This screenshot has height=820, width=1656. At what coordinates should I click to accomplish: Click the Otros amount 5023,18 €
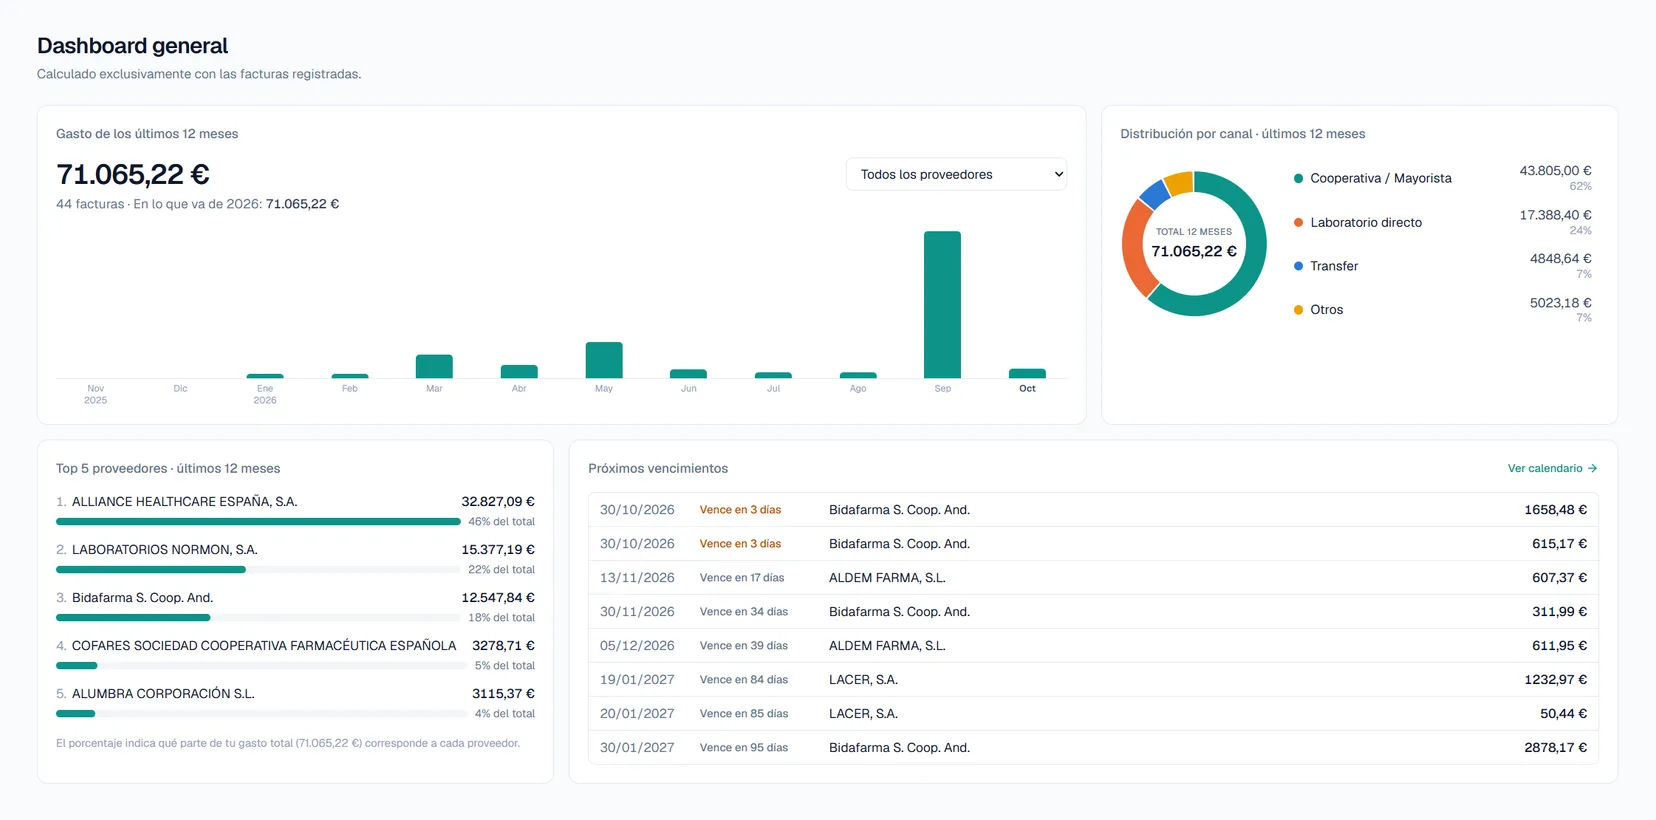[1560, 303]
